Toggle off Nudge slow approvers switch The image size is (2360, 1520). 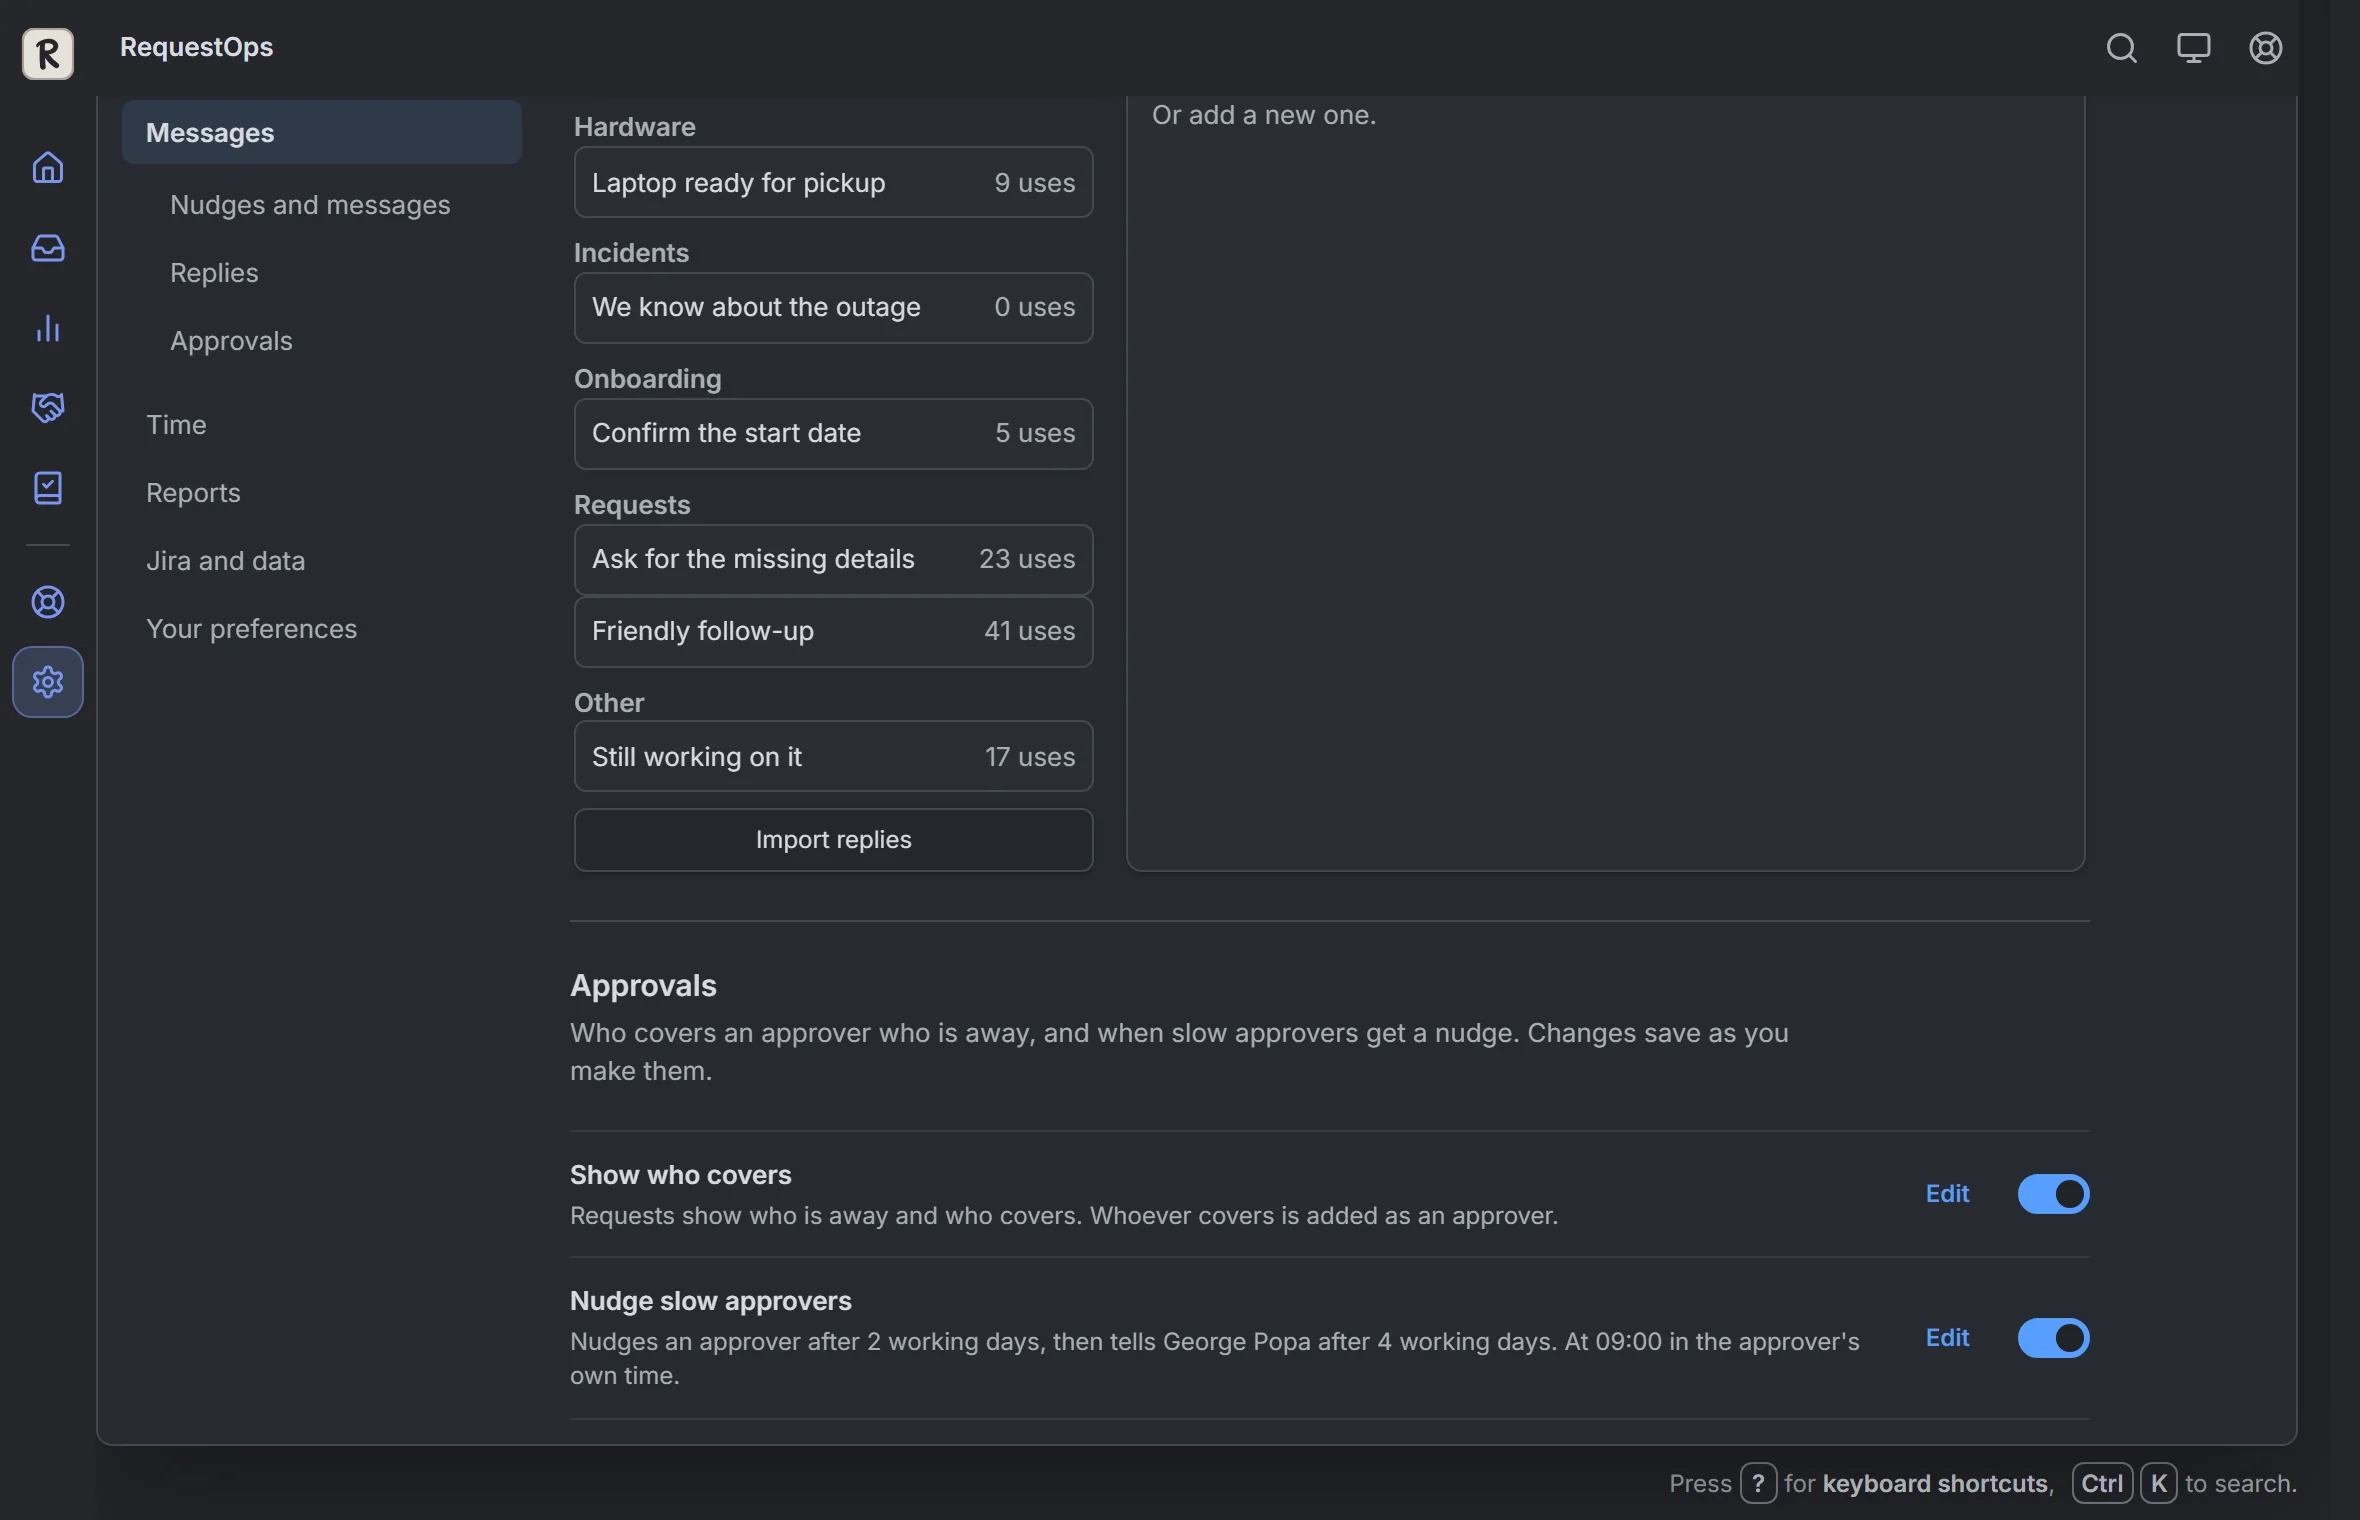pyautogui.click(x=2053, y=1338)
